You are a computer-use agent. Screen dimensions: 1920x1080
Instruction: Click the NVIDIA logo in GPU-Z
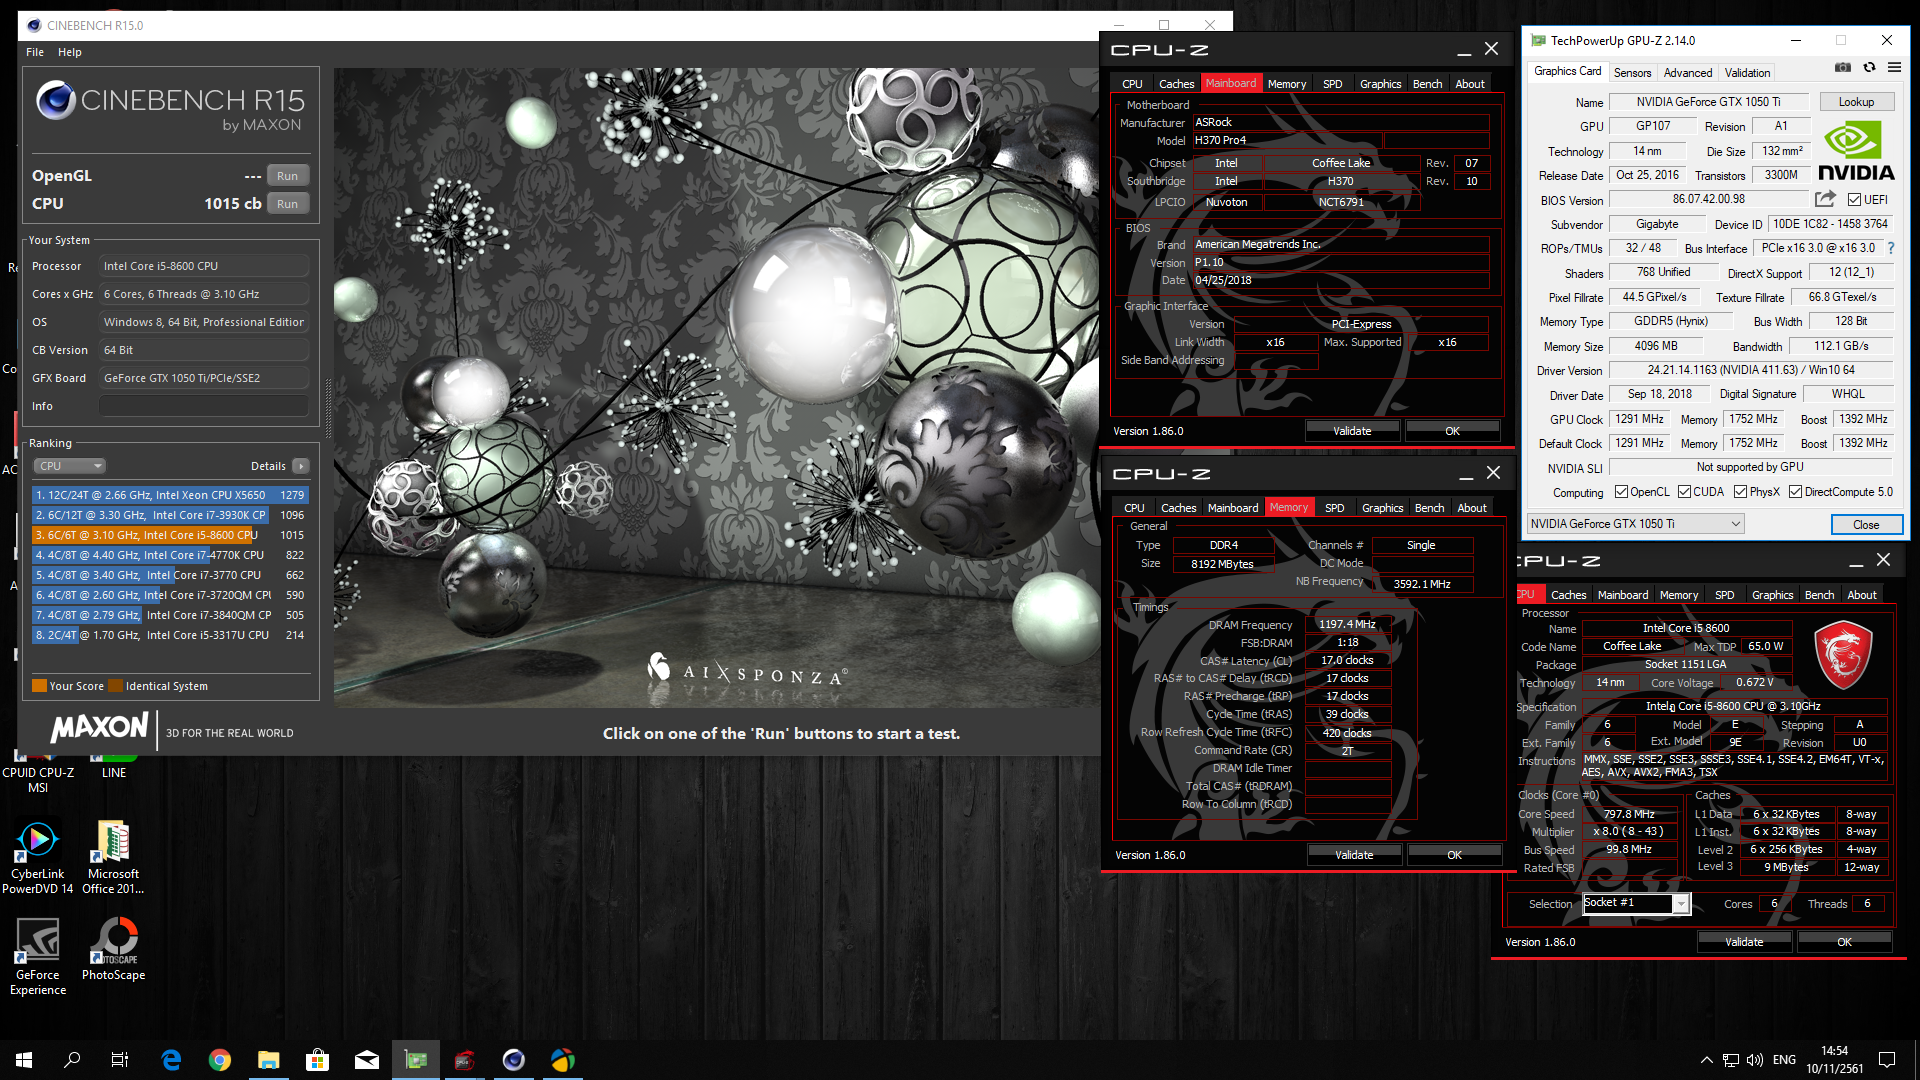(1856, 151)
